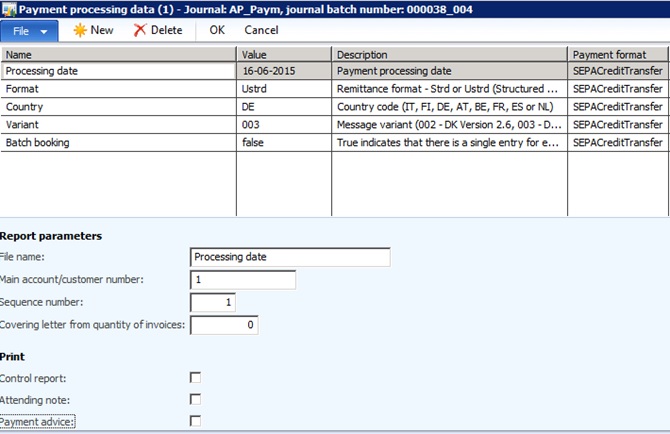Click the File name input field

click(290, 257)
